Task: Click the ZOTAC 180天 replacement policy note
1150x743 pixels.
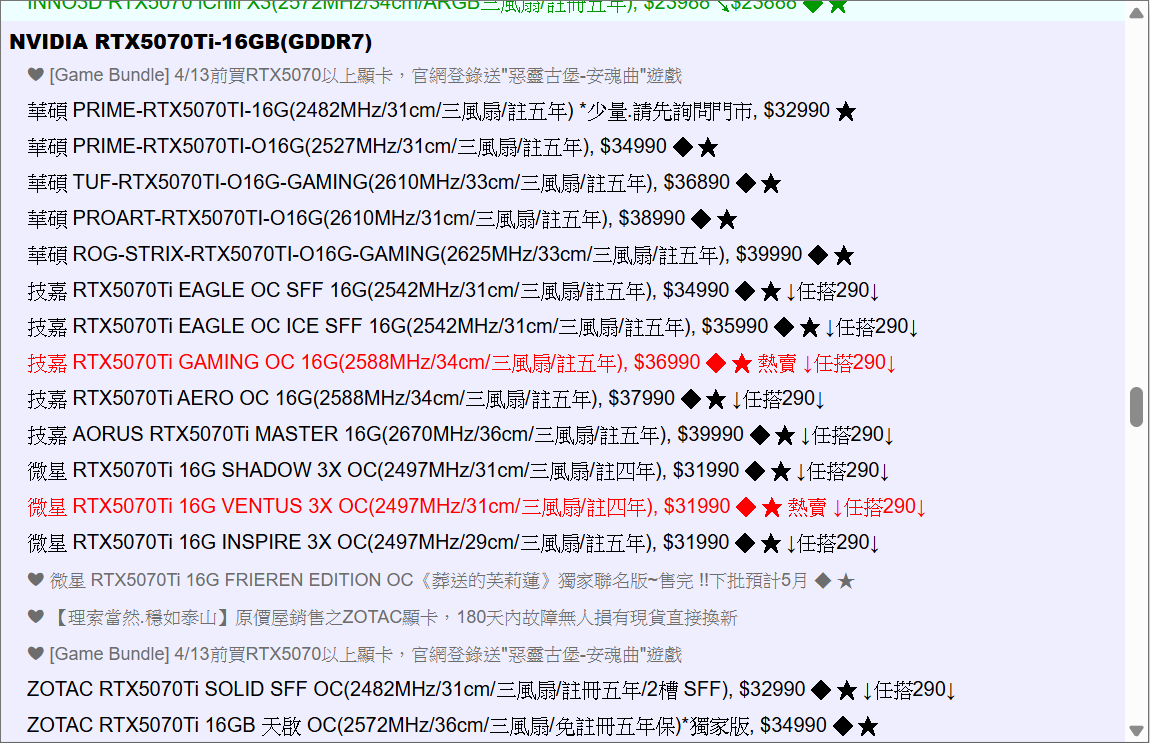Action: [382, 618]
